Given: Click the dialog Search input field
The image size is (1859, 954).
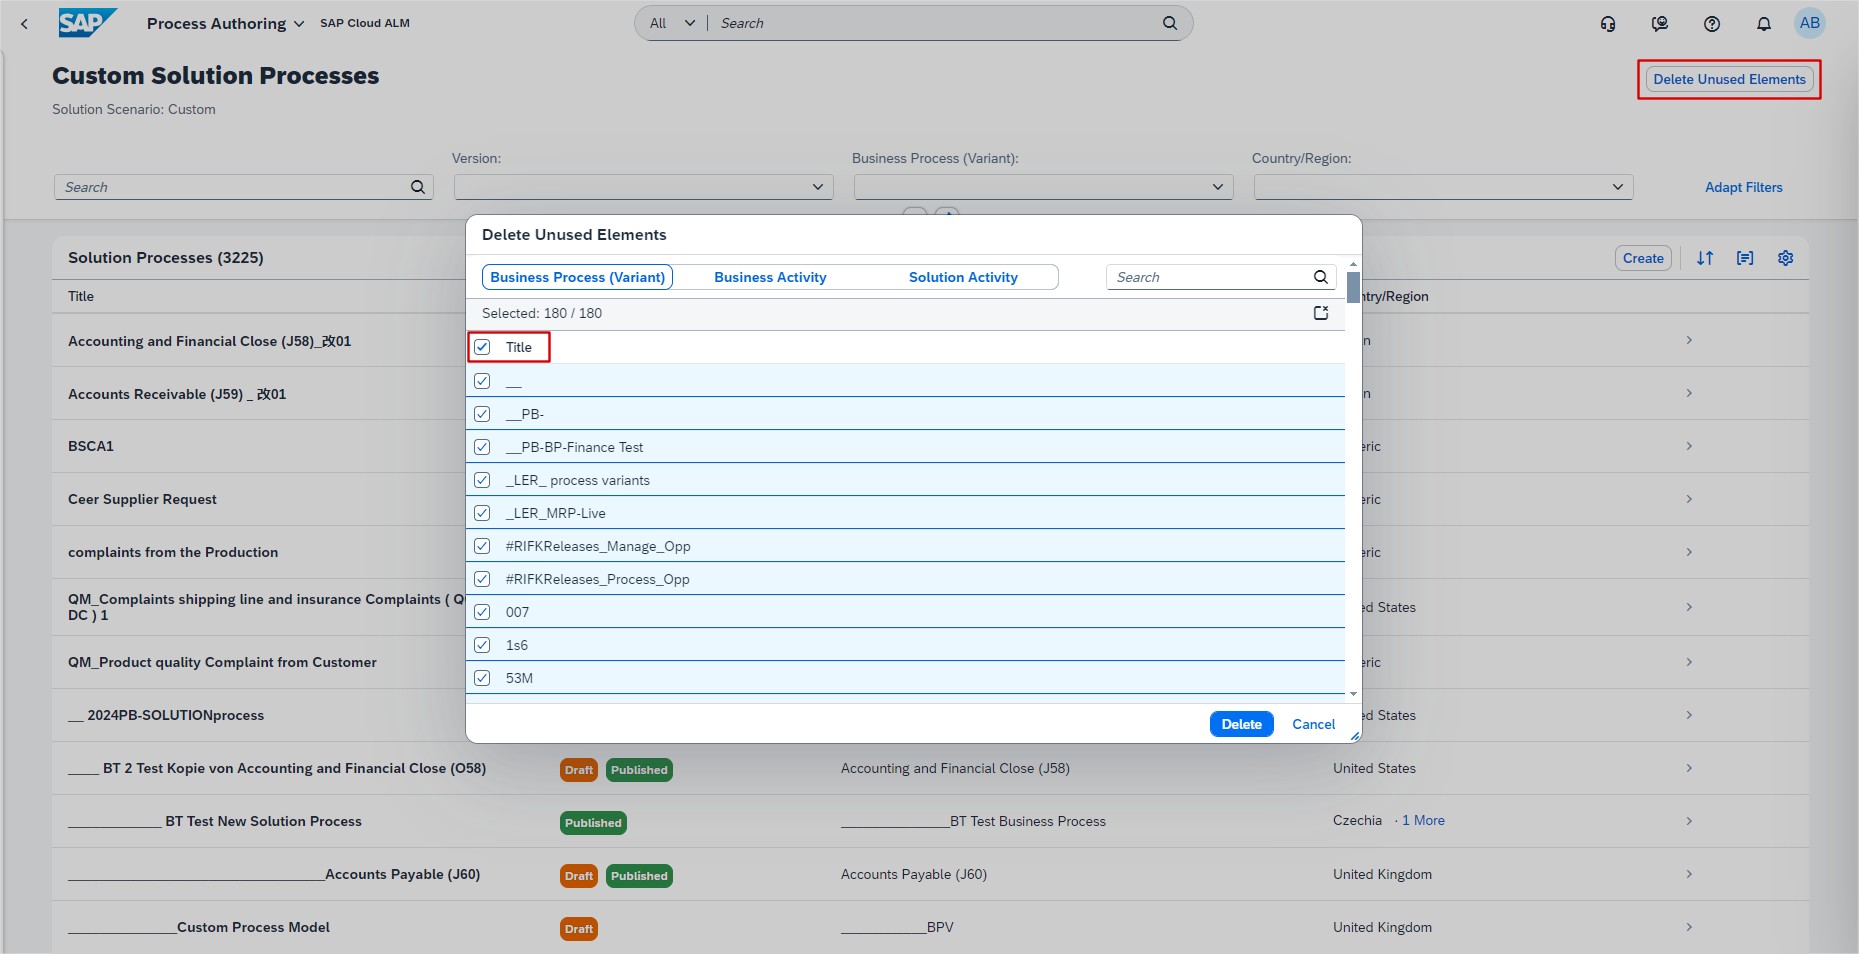Looking at the screenshot, I should coord(1210,277).
